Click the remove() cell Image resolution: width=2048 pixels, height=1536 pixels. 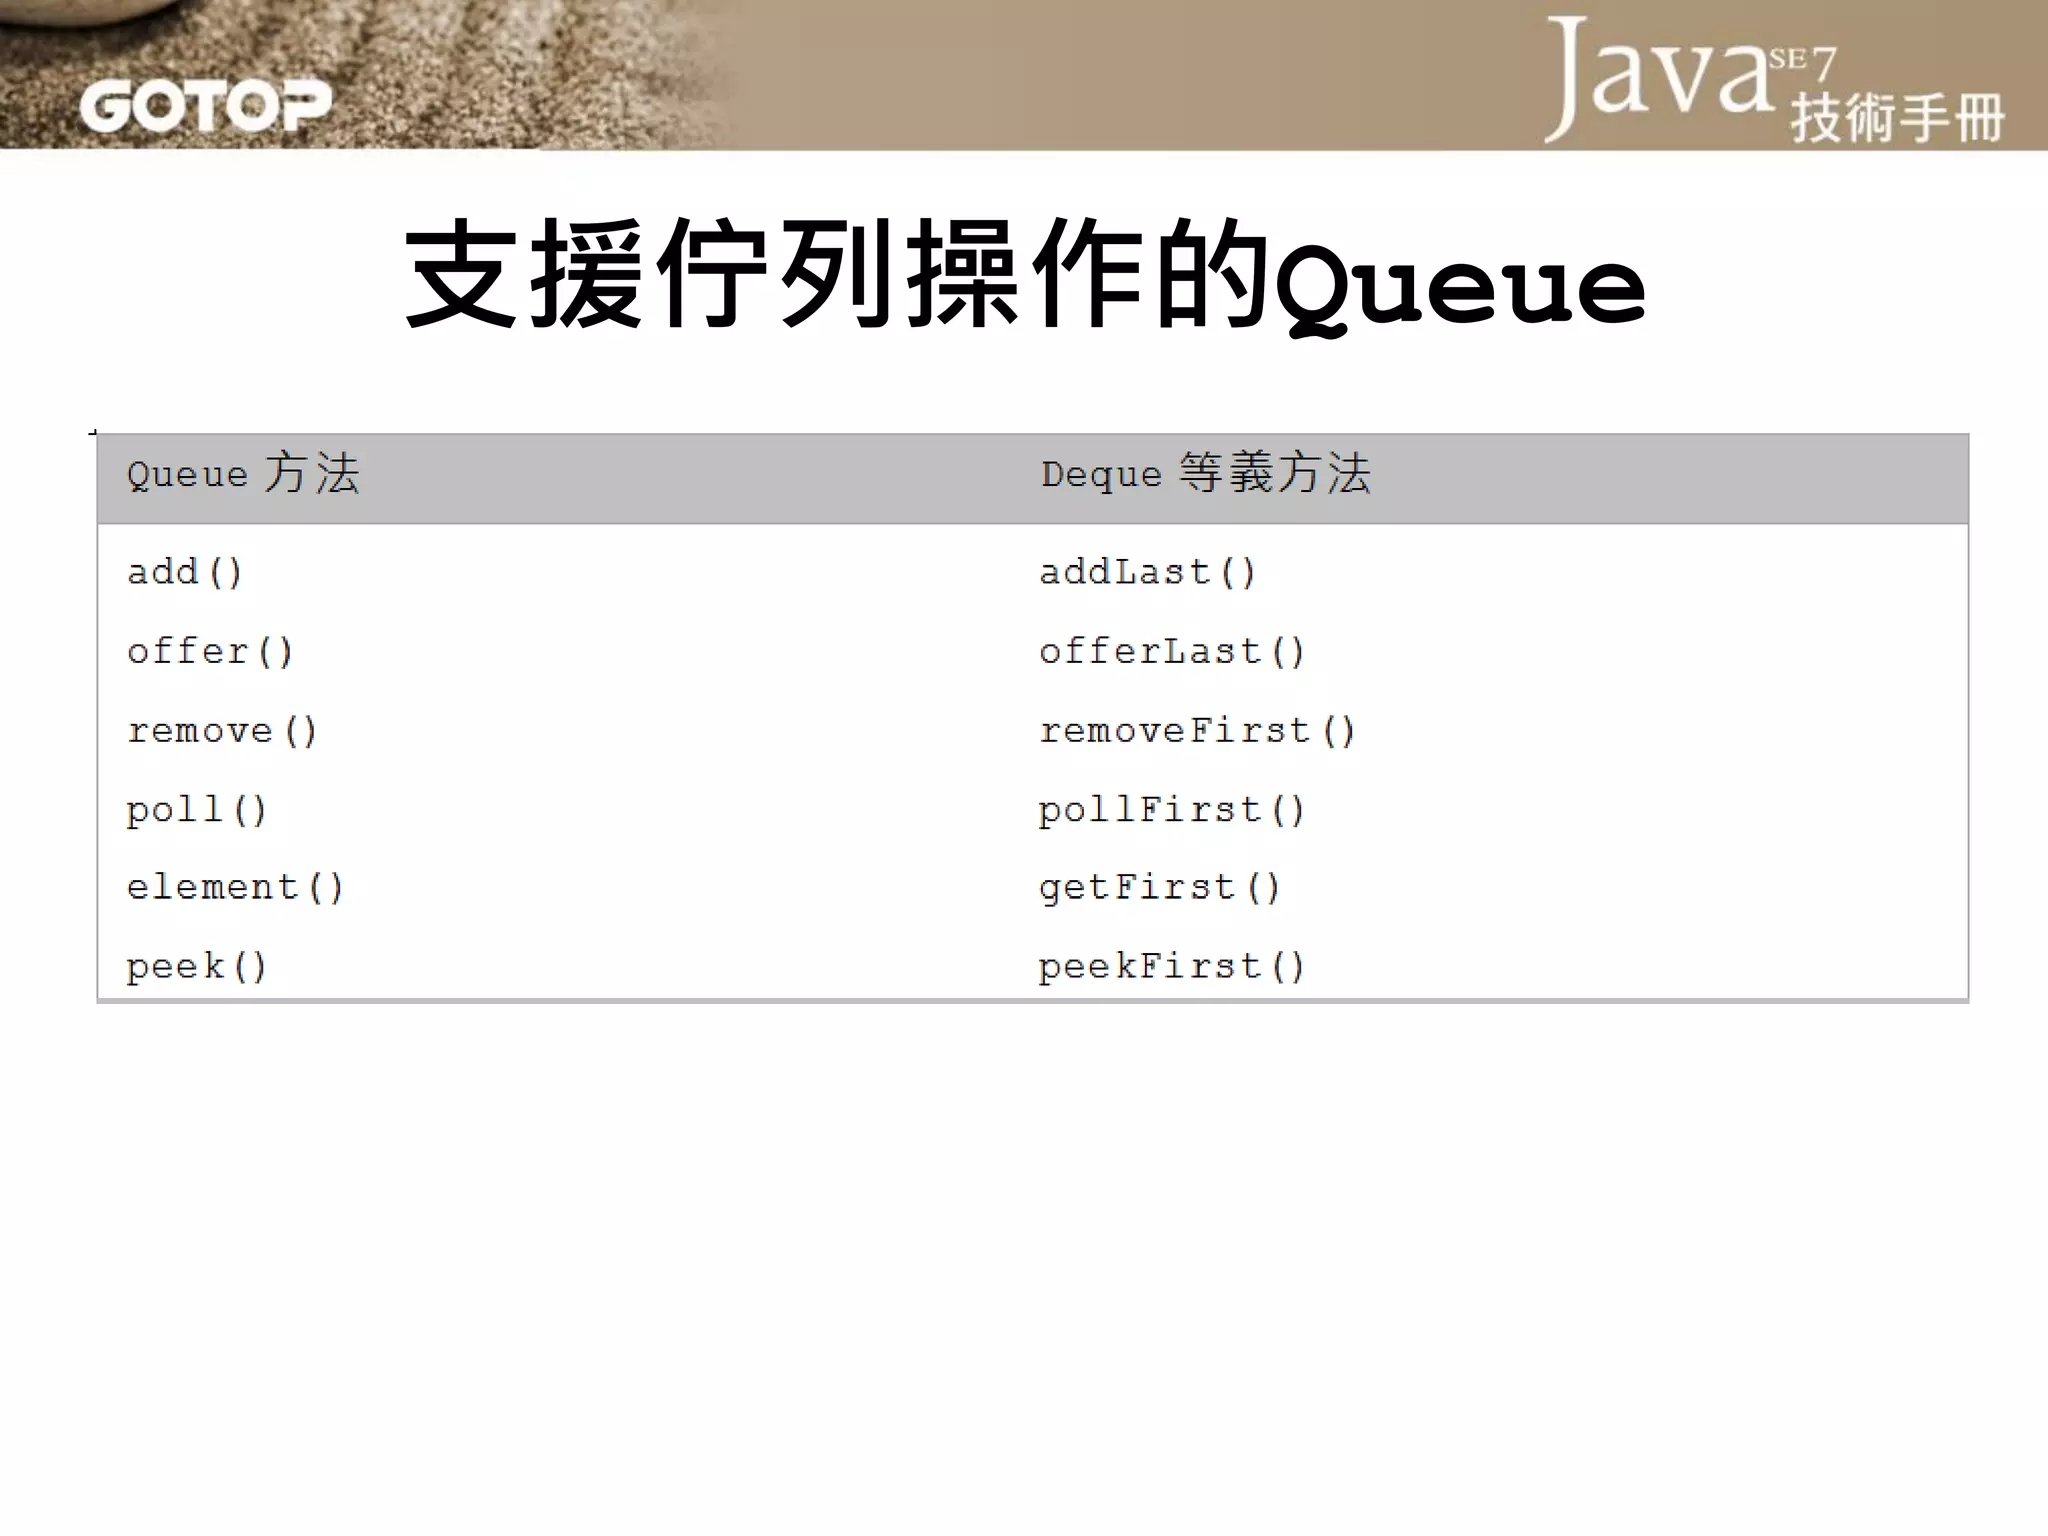[222, 730]
